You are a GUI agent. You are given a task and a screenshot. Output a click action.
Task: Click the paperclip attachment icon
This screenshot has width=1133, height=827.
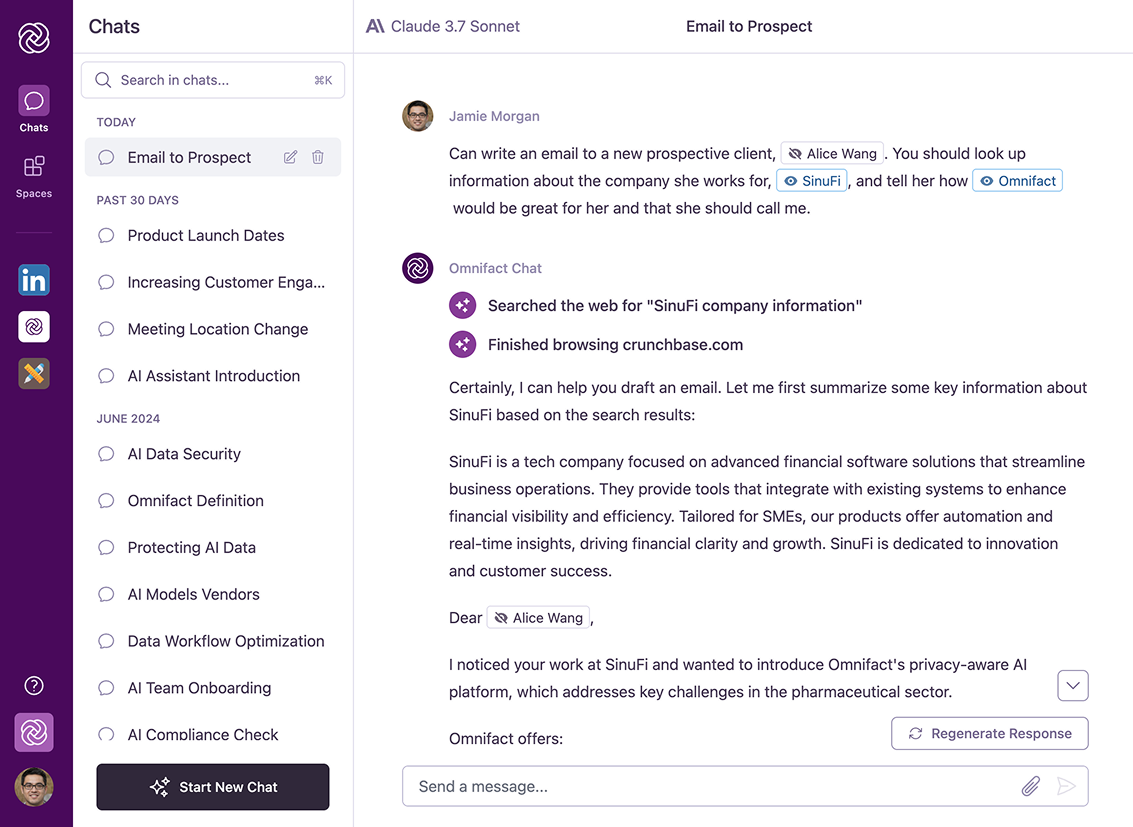pos(1030,786)
